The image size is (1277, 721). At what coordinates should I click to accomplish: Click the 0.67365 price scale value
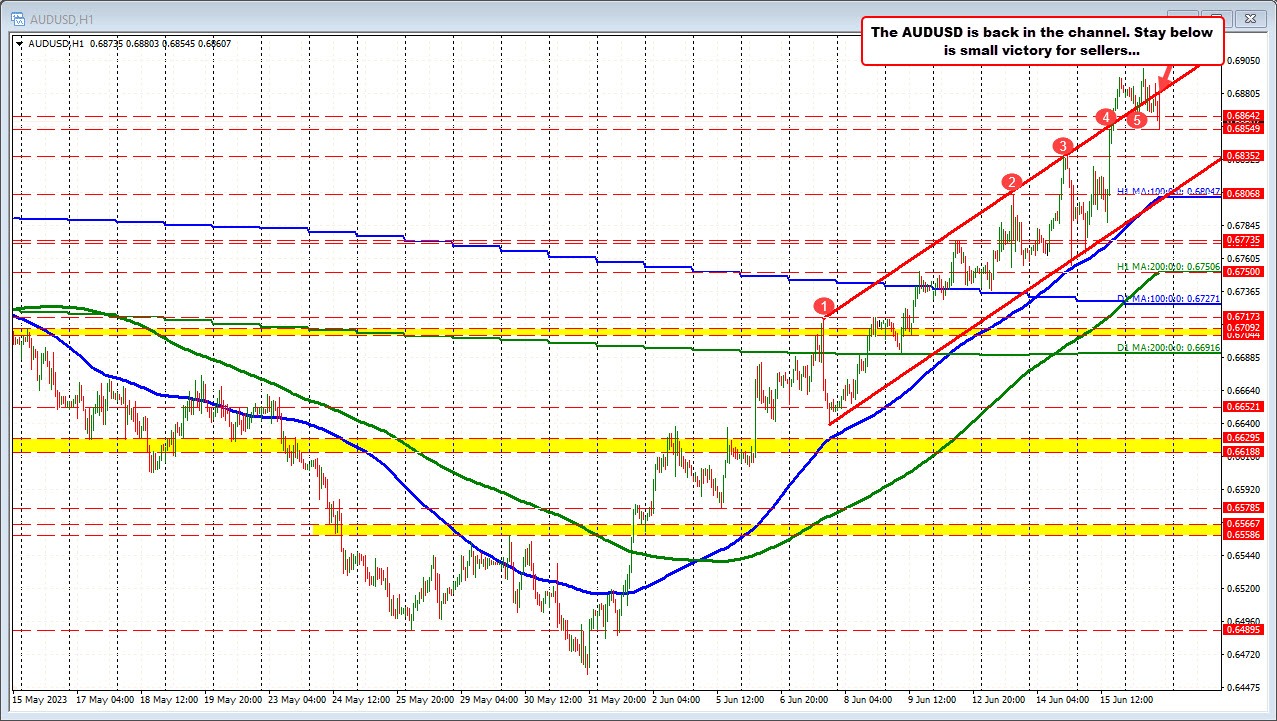click(1243, 291)
